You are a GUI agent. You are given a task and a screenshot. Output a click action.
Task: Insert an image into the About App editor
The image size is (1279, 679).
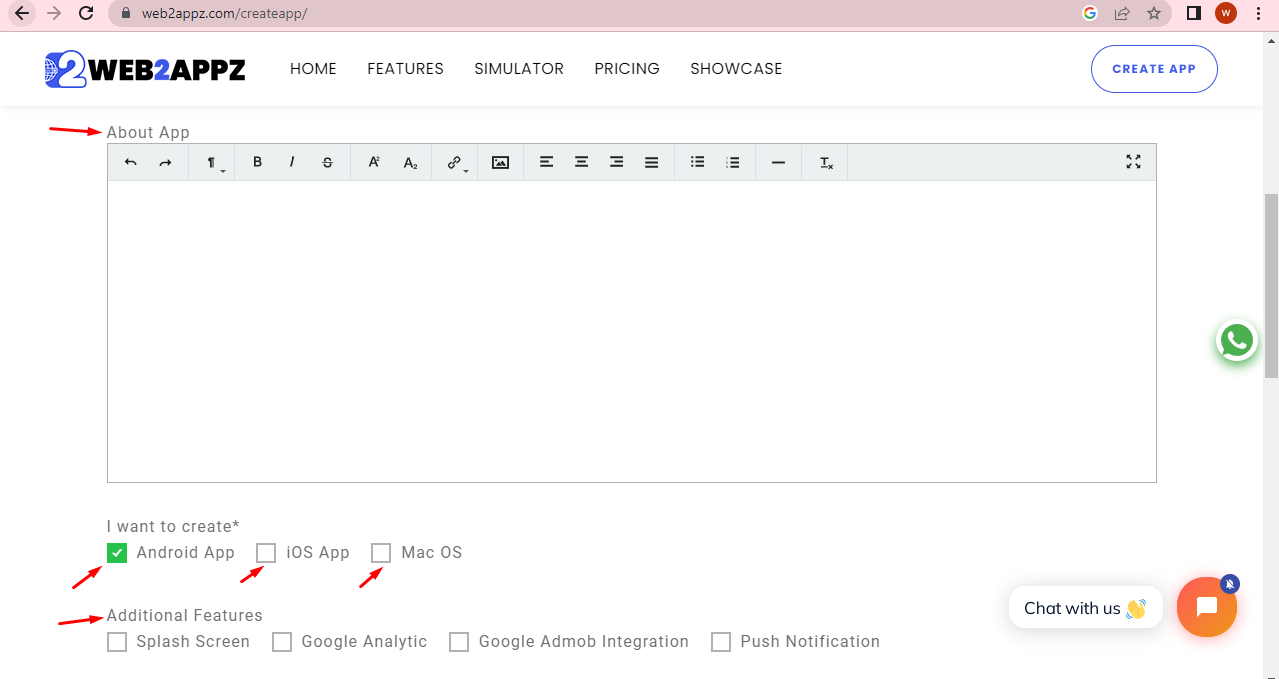pyautogui.click(x=500, y=161)
